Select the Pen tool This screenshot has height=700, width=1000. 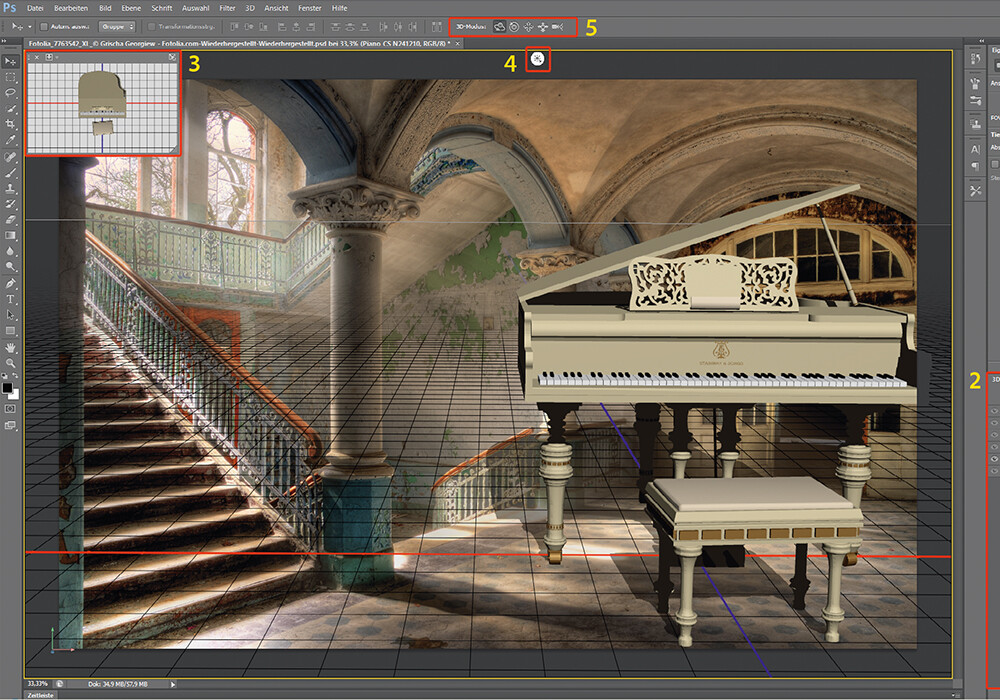(10, 284)
